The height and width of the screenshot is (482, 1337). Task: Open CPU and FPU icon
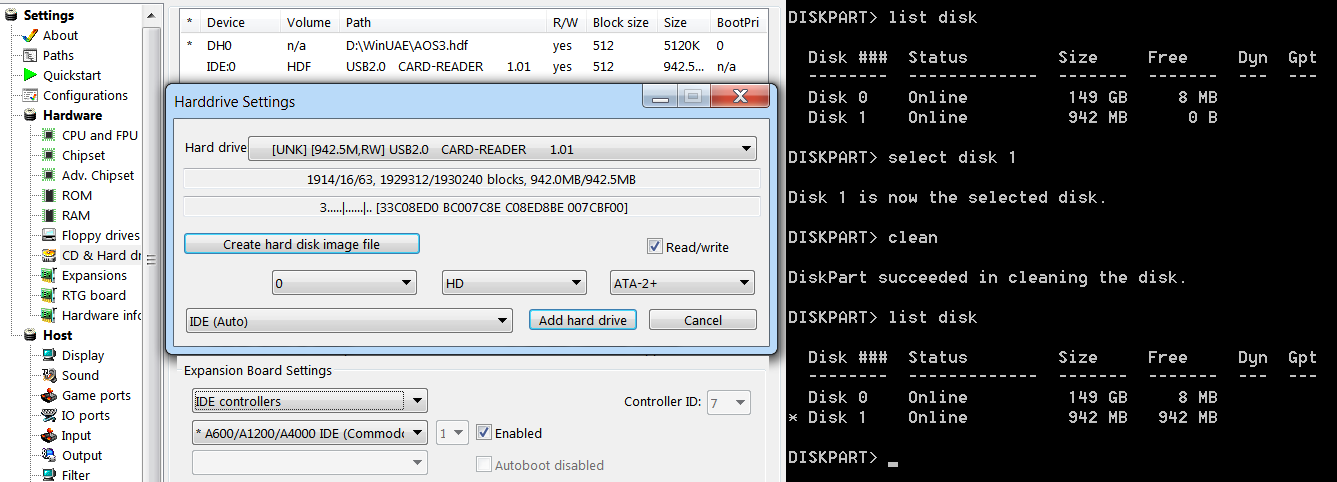click(x=48, y=135)
